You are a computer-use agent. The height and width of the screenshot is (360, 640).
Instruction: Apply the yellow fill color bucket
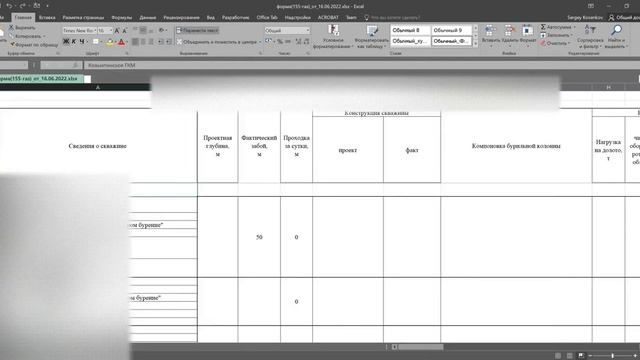pyautogui.click(x=109, y=42)
